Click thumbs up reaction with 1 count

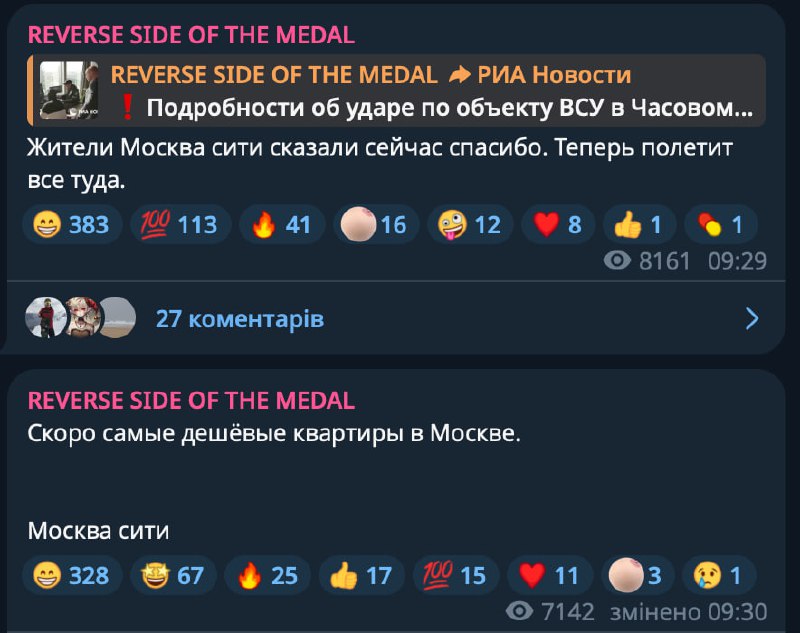[x=638, y=225]
